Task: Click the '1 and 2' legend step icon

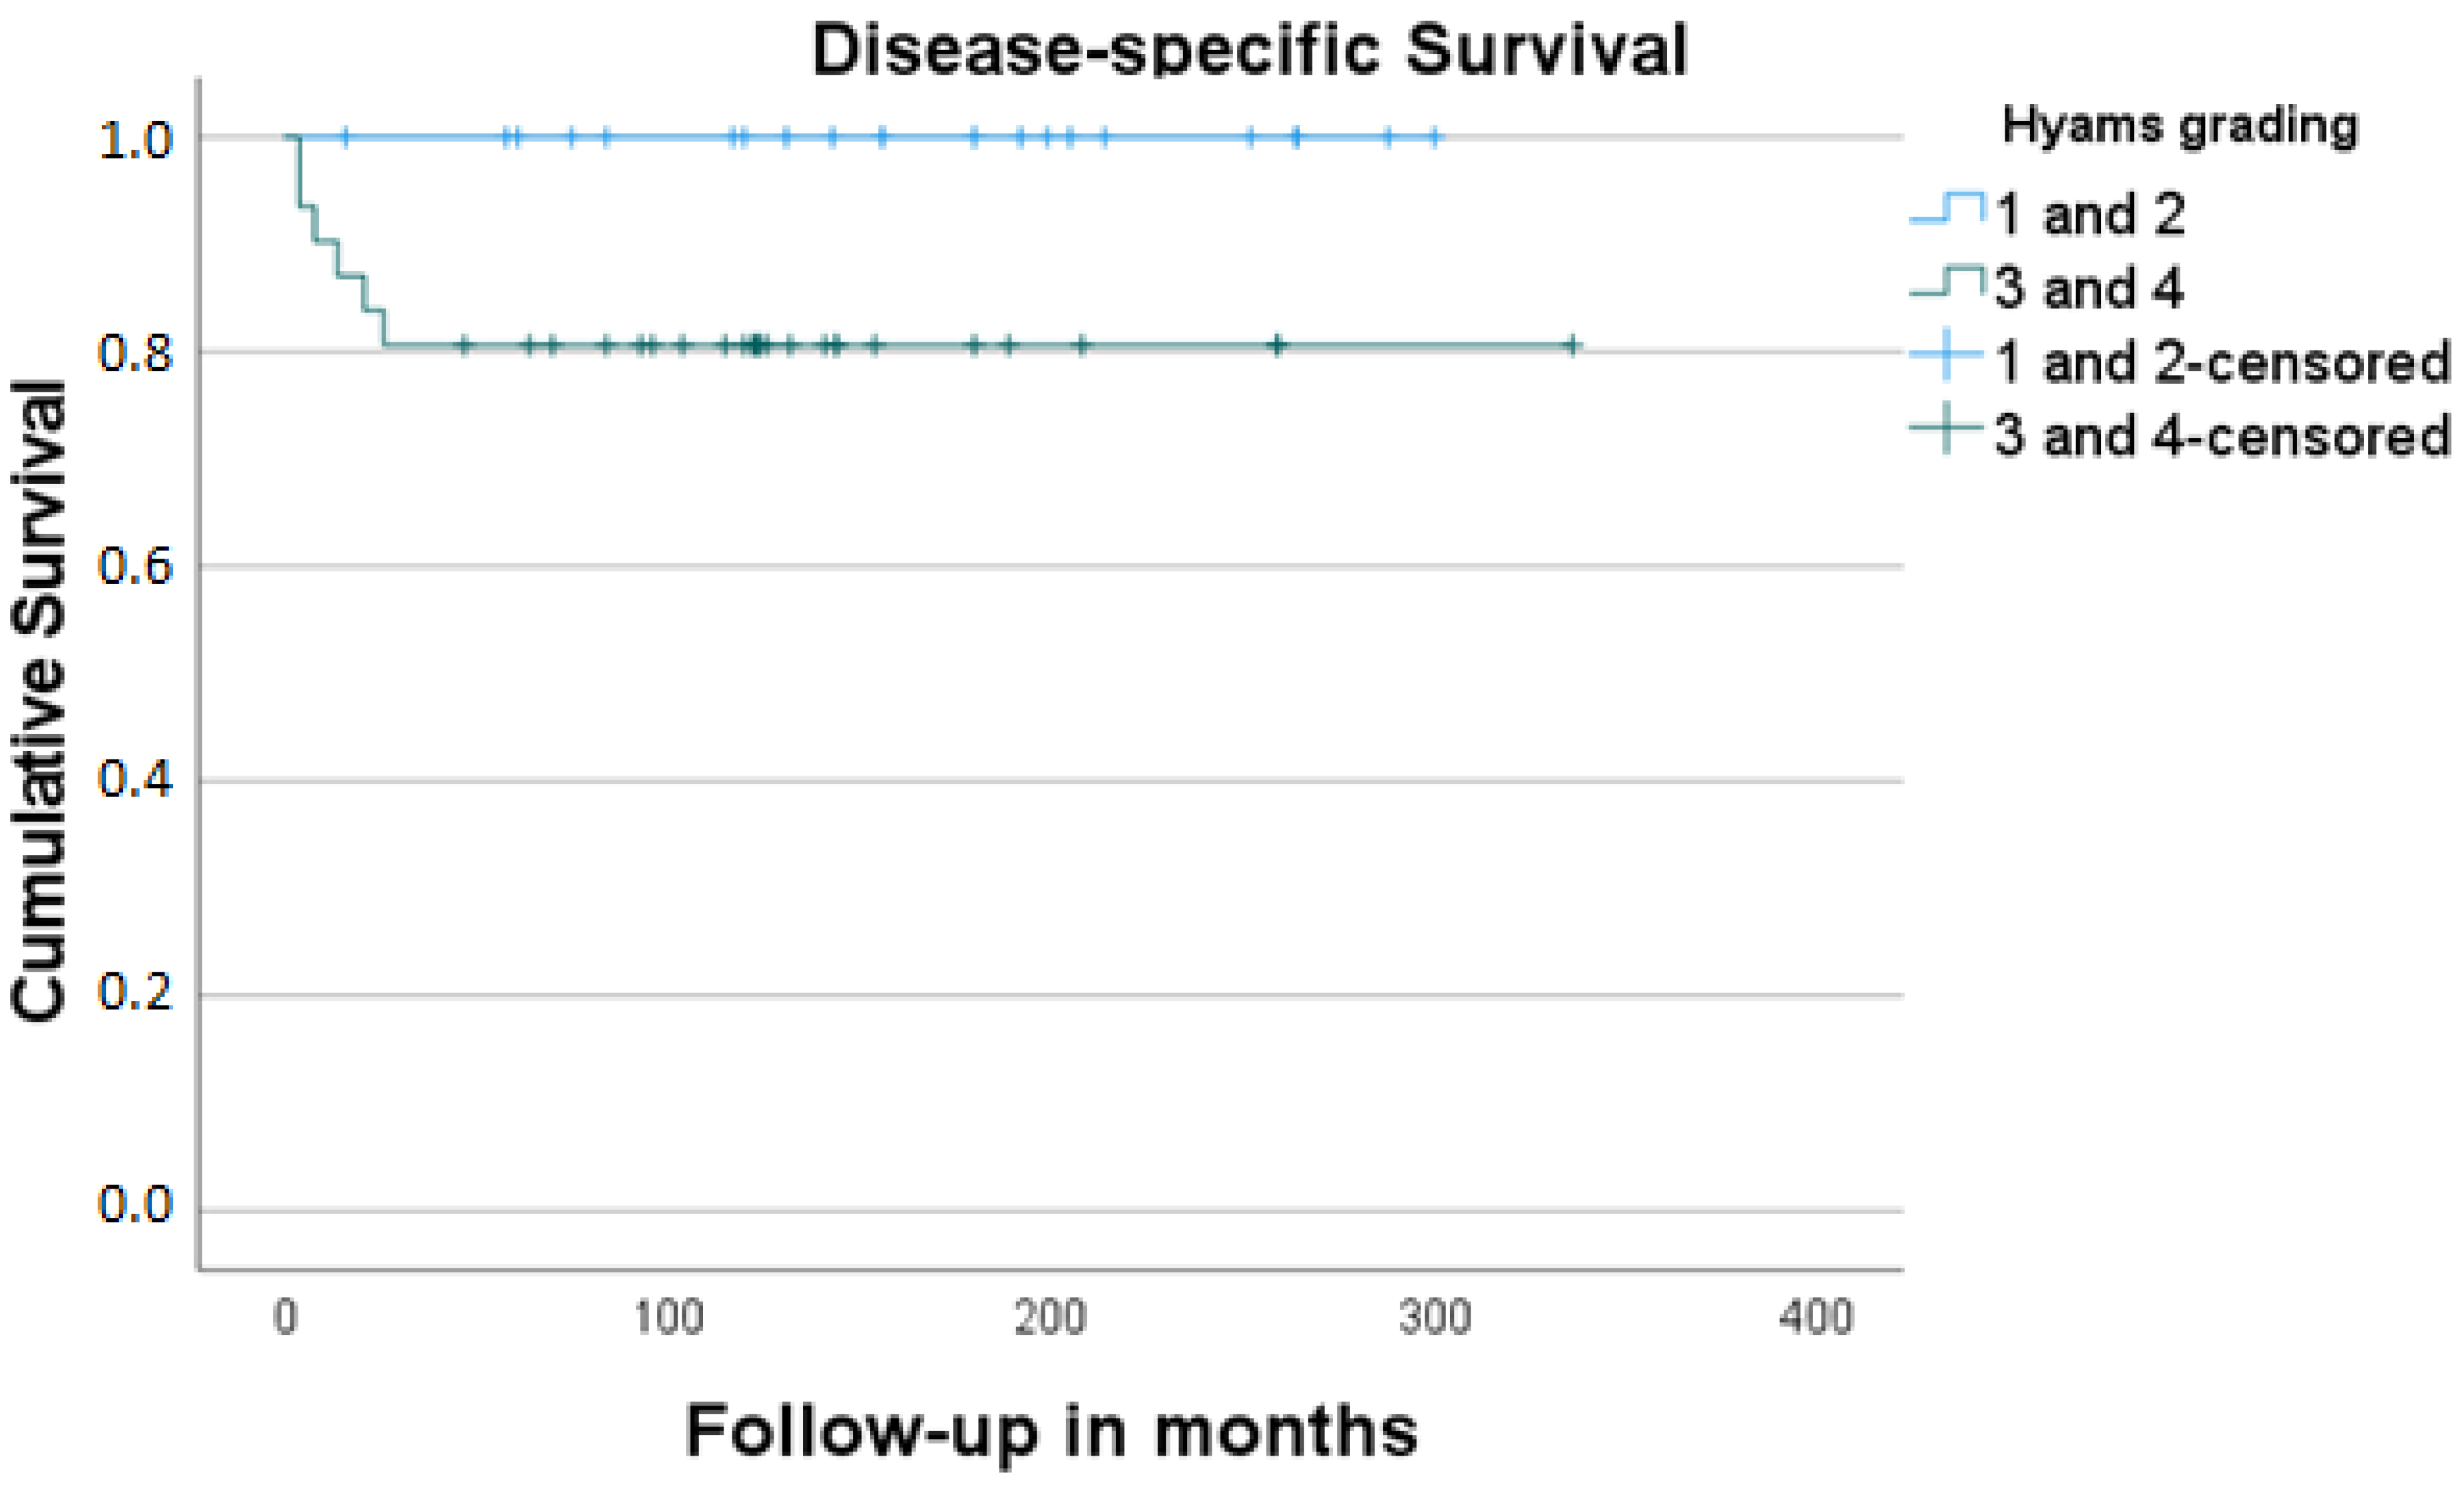Action: (1946, 208)
